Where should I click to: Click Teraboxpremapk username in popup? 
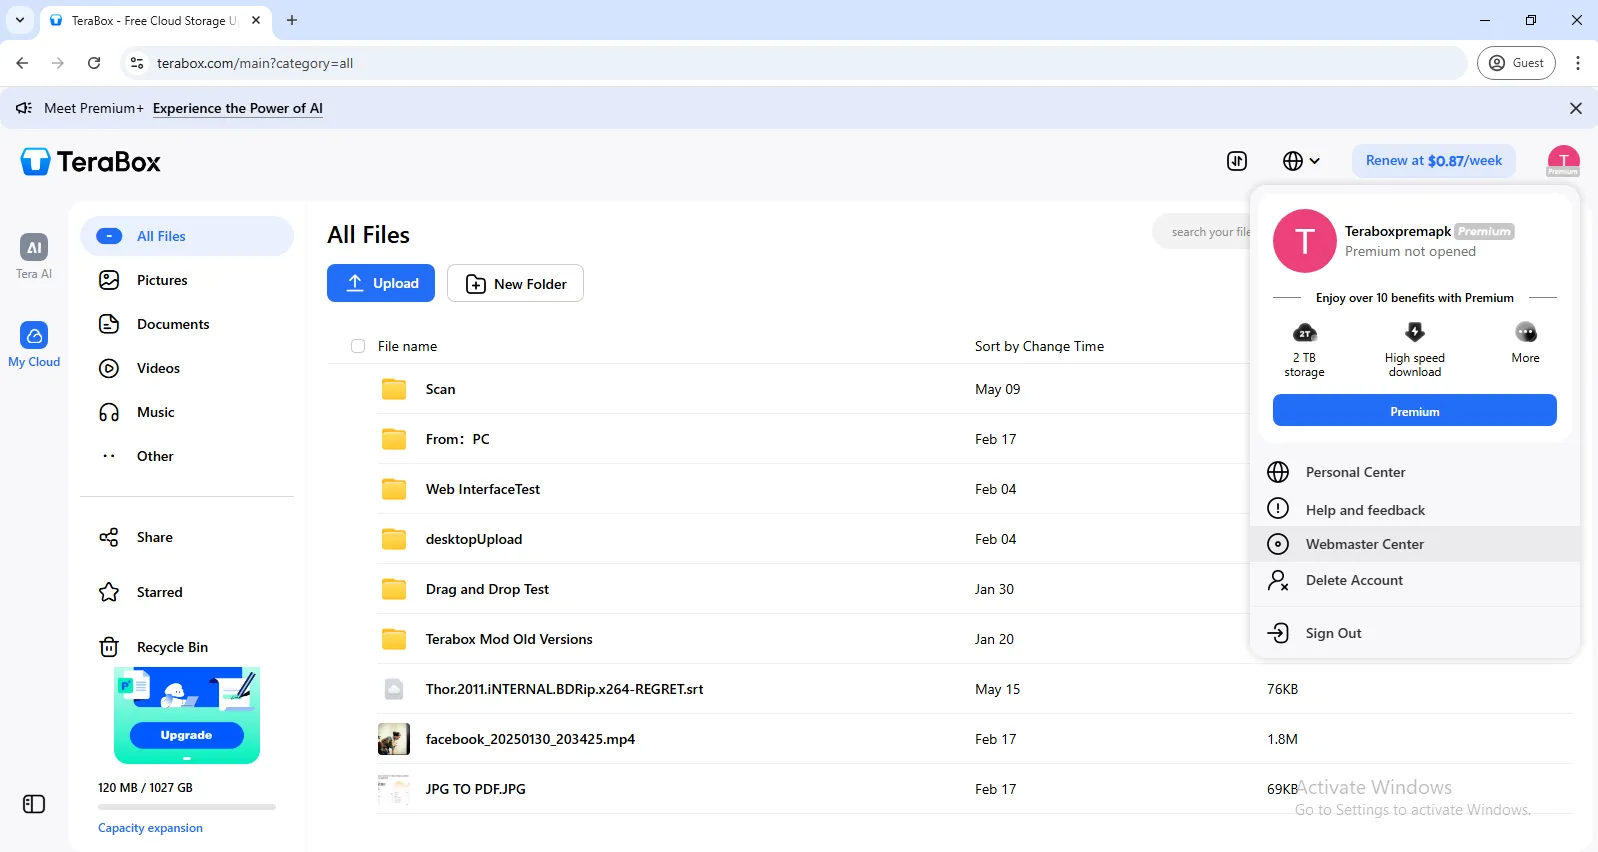pos(1397,231)
